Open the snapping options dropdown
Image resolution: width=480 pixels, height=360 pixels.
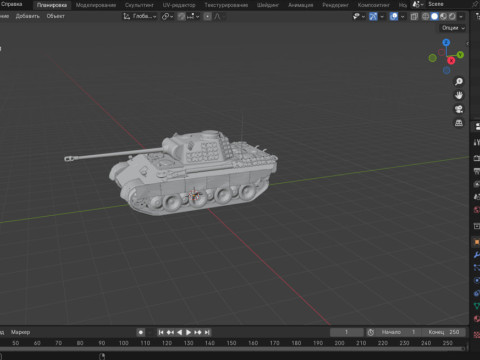point(193,16)
